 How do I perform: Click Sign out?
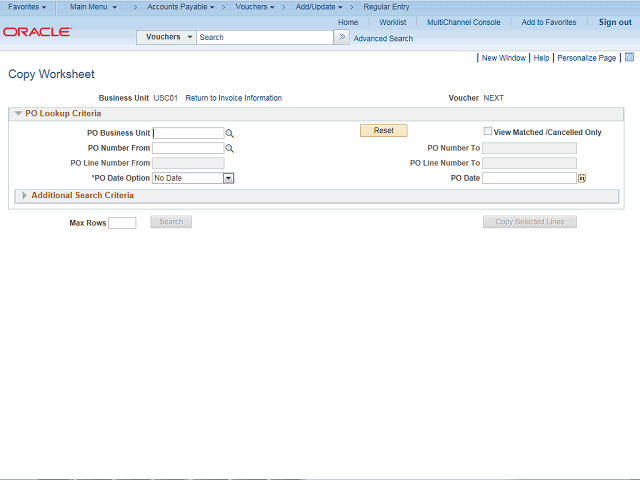pos(615,22)
